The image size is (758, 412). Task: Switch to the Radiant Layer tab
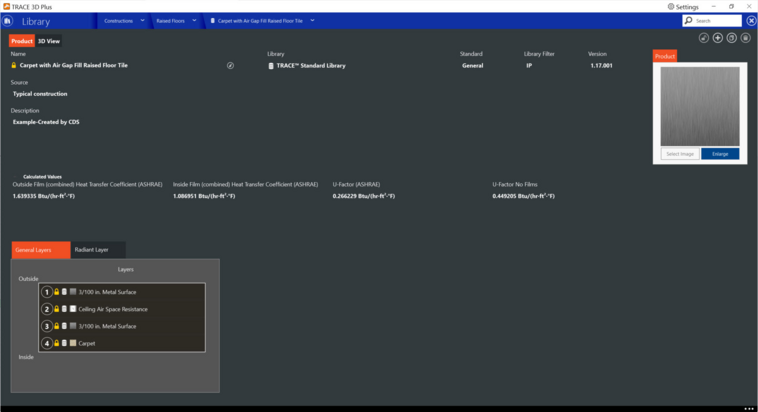[98, 250]
